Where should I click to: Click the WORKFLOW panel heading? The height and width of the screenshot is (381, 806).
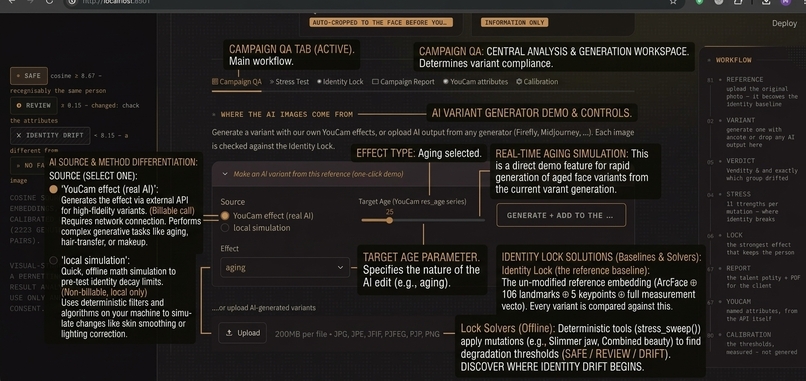(734, 60)
